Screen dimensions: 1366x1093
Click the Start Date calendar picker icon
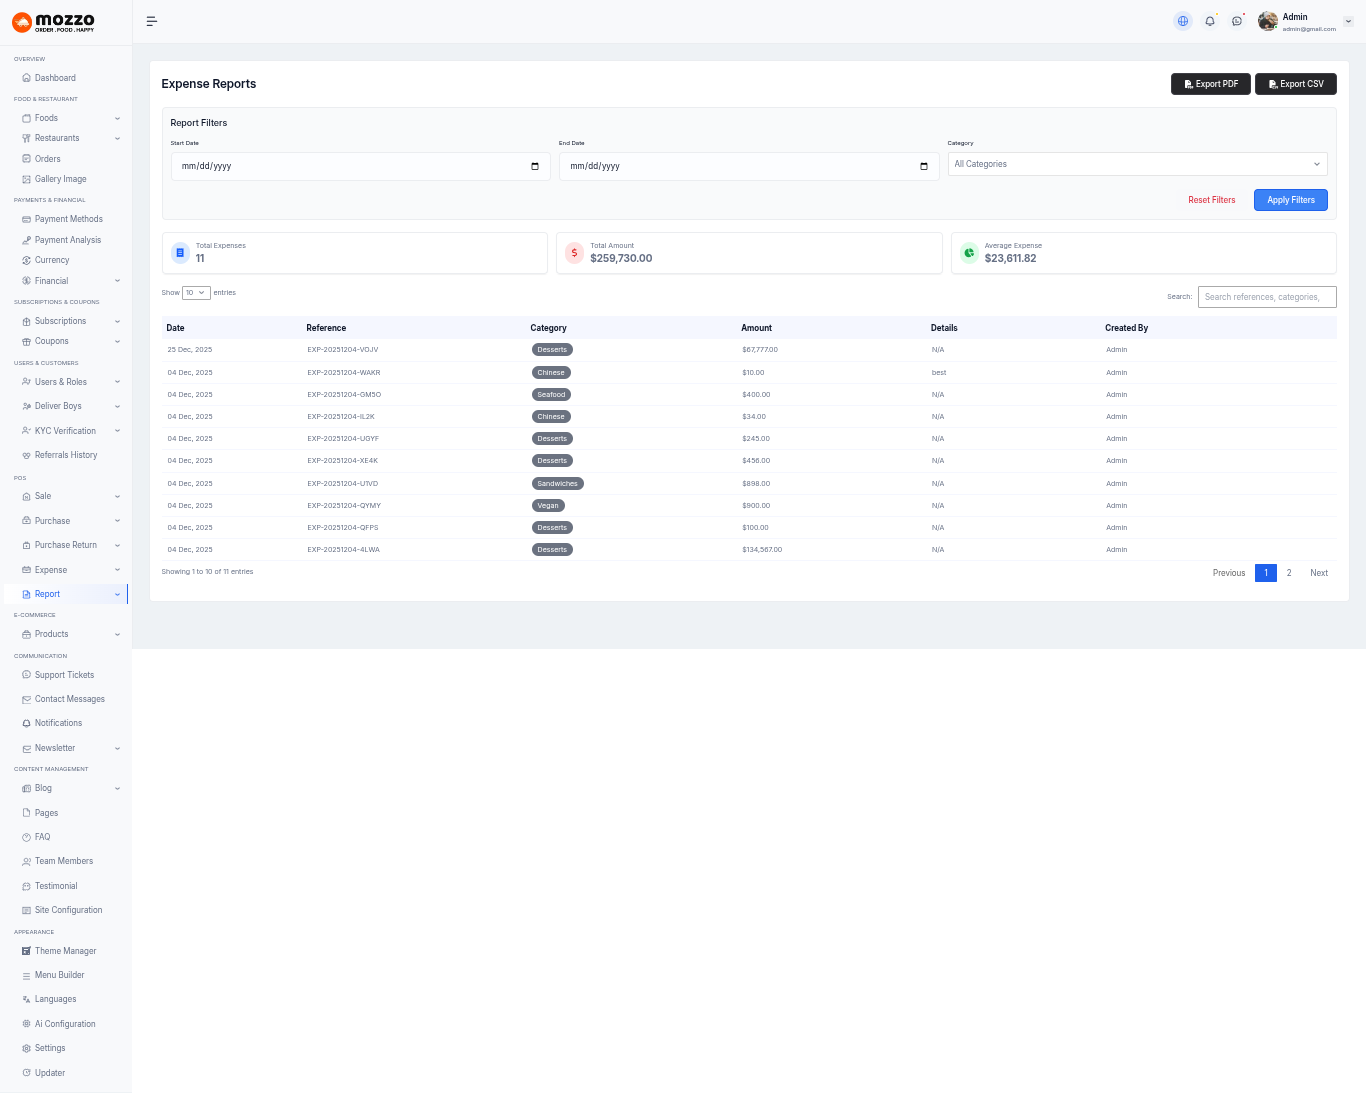[x=535, y=166]
